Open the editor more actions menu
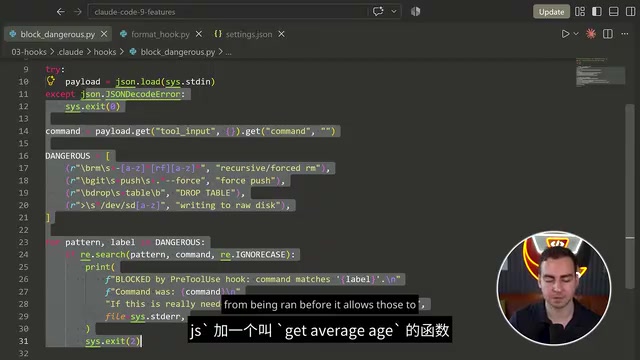Screen dimensions: 640x360 click(625, 34)
